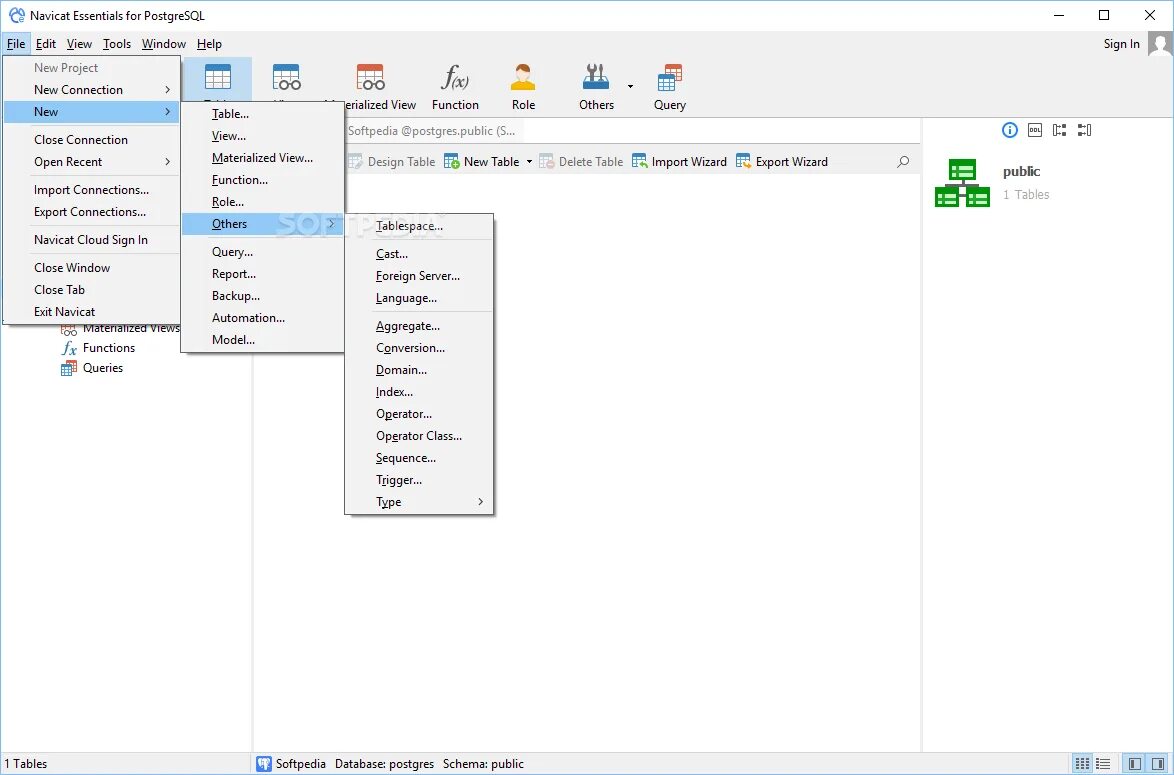Expand the Others toolbar dropdown arrow
Screen dimensions: 1174x775
click(630, 86)
